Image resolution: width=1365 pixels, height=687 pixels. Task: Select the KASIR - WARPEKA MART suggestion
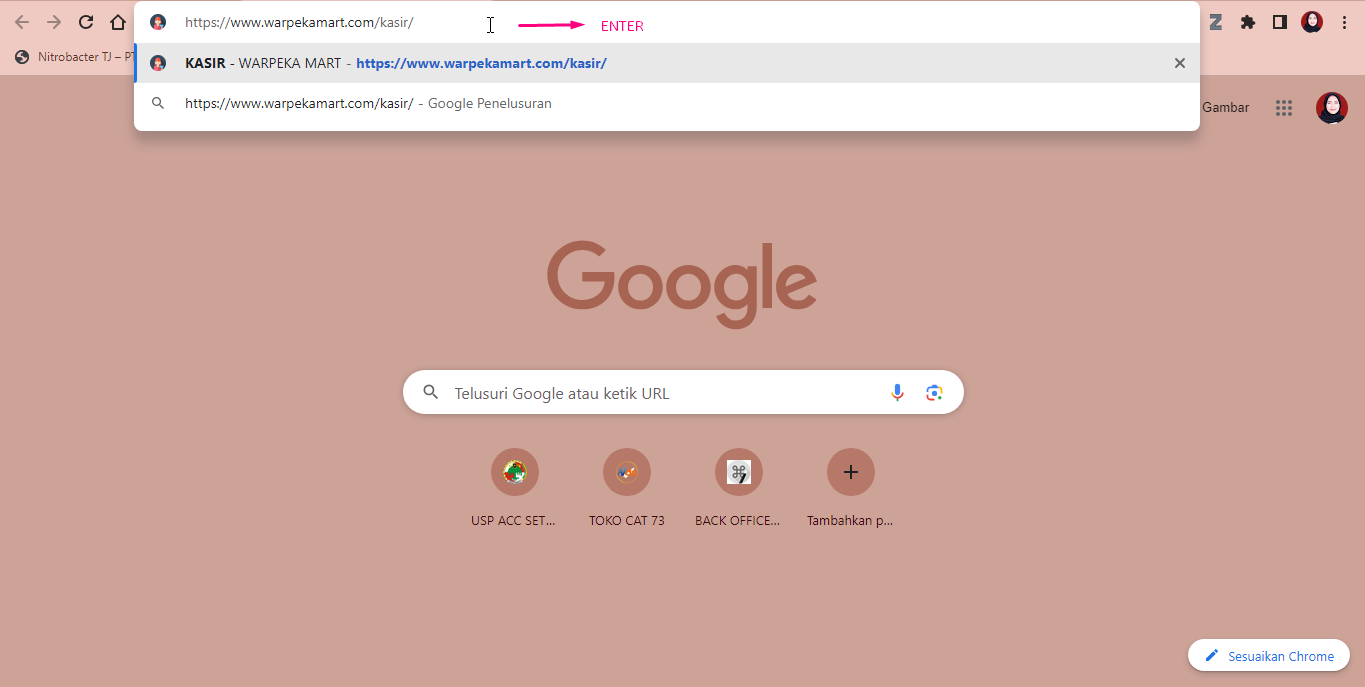coord(667,63)
